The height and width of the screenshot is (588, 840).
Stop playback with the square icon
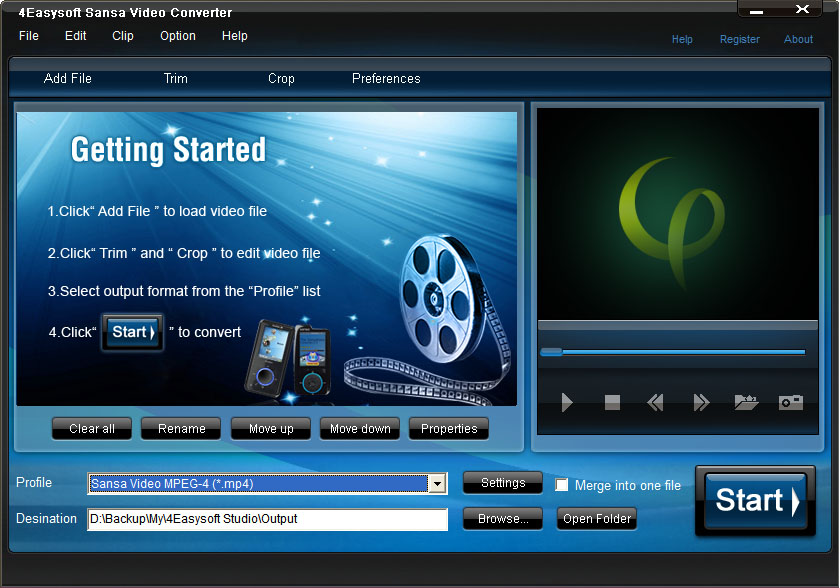[612, 402]
